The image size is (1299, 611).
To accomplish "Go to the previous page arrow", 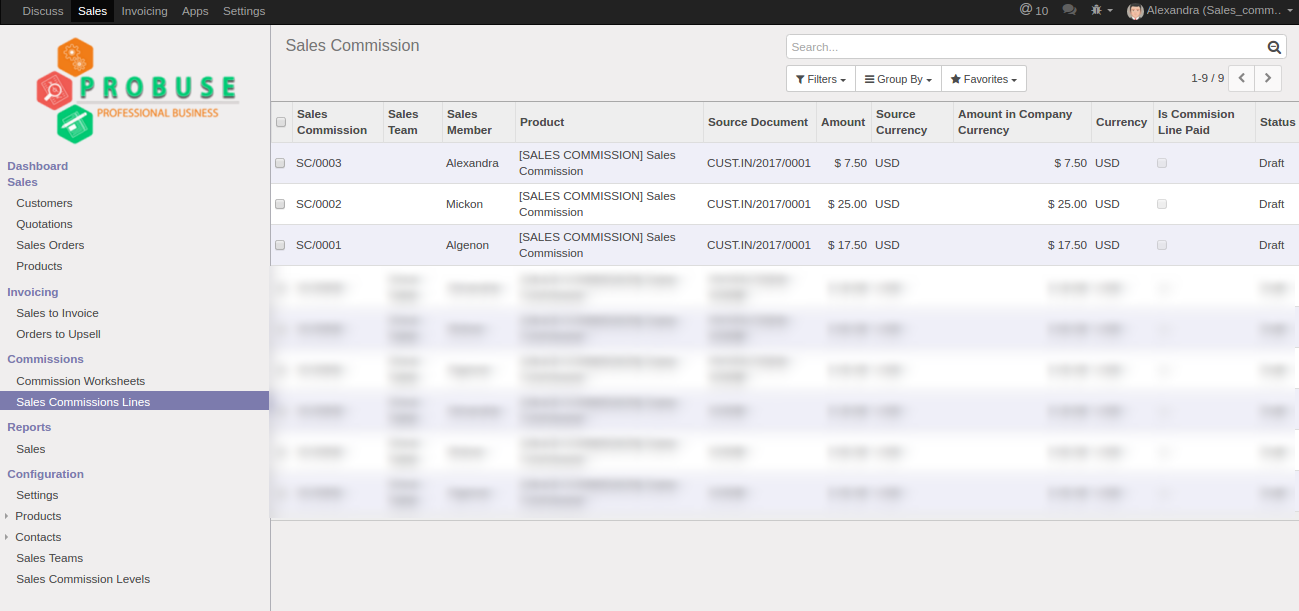I will pos(1241,78).
